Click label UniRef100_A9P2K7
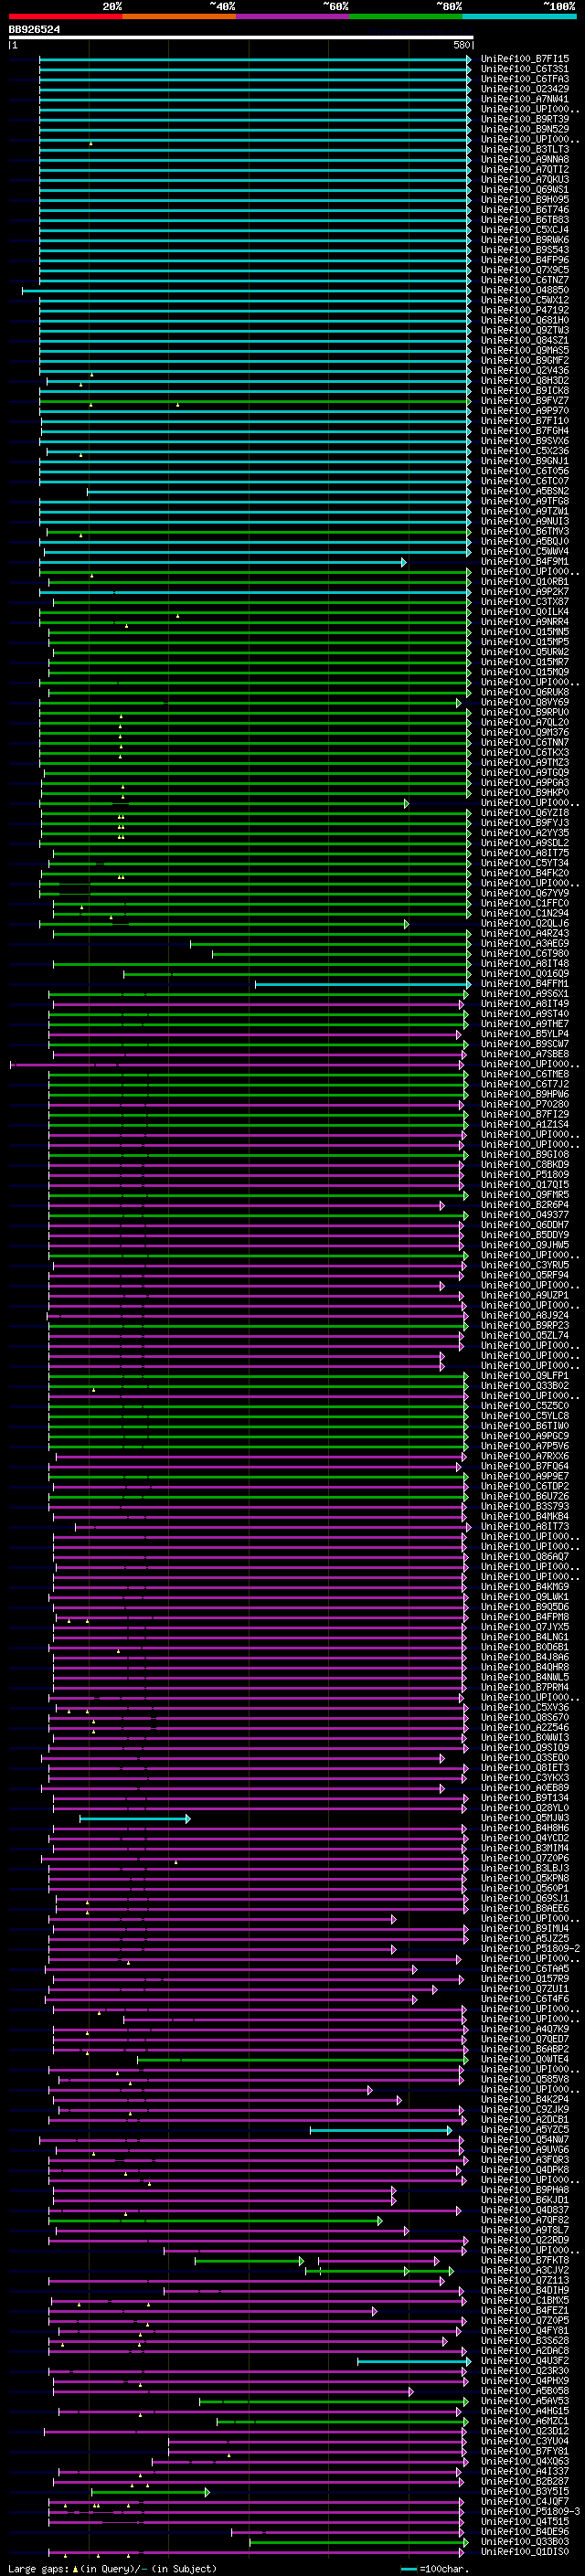585x2576 pixels. [525, 592]
